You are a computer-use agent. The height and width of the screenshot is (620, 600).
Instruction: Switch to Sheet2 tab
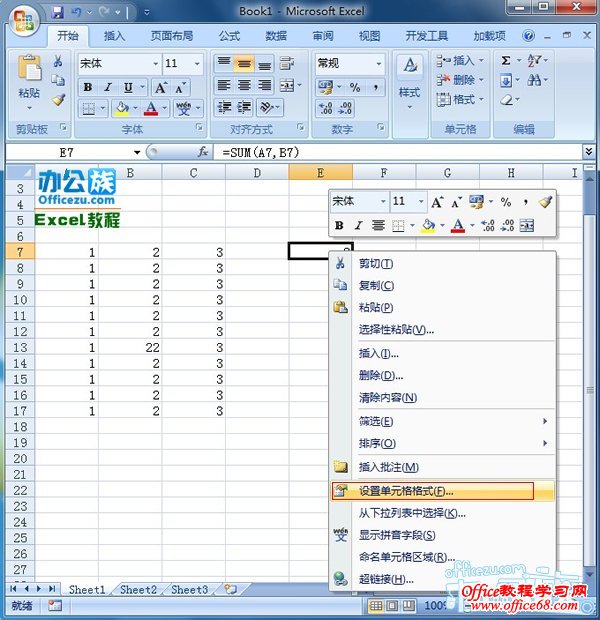[x=138, y=590]
